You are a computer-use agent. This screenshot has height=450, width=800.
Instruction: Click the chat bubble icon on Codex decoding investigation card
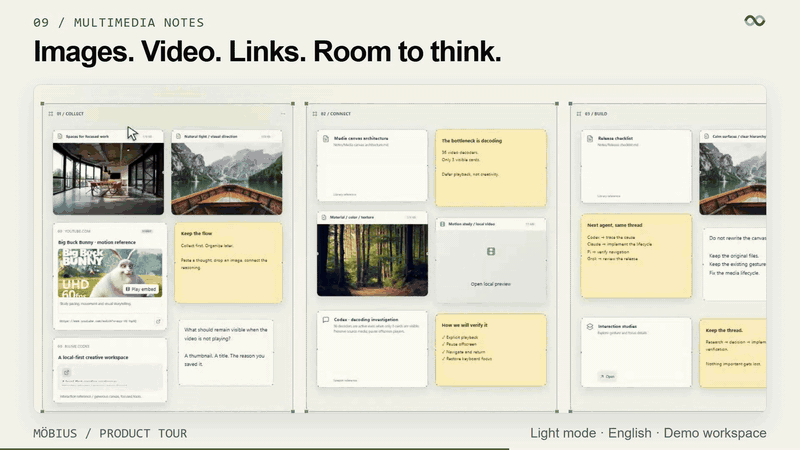pyautogui.click(x=326, y=320)
